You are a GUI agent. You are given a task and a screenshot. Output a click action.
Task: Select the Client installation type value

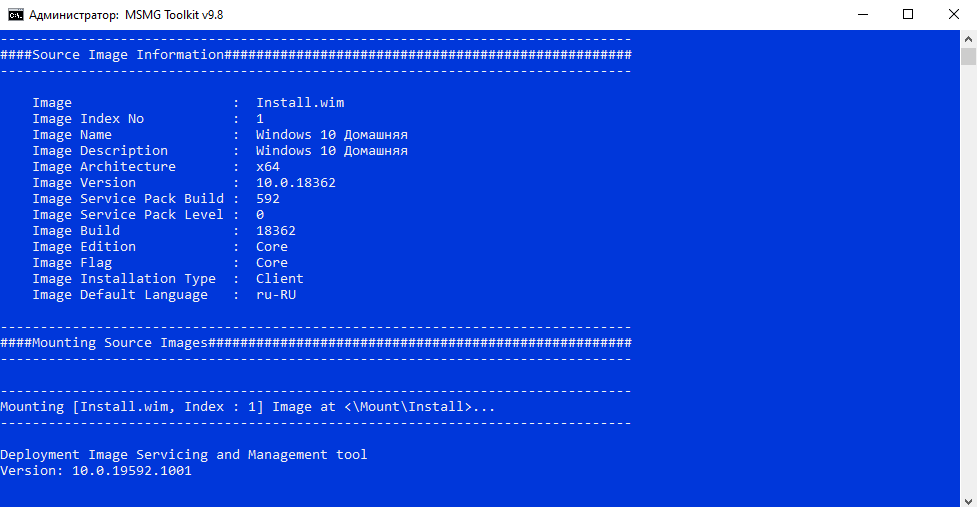[280, 279]
